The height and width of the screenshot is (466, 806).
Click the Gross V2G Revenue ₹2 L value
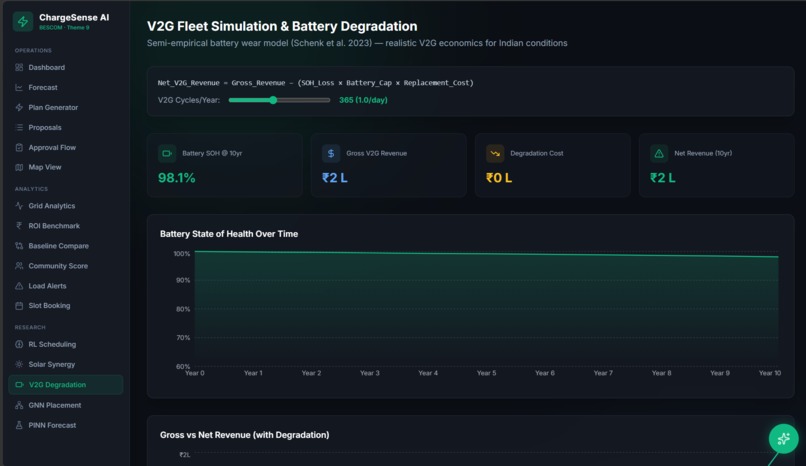tap(335, 178)
